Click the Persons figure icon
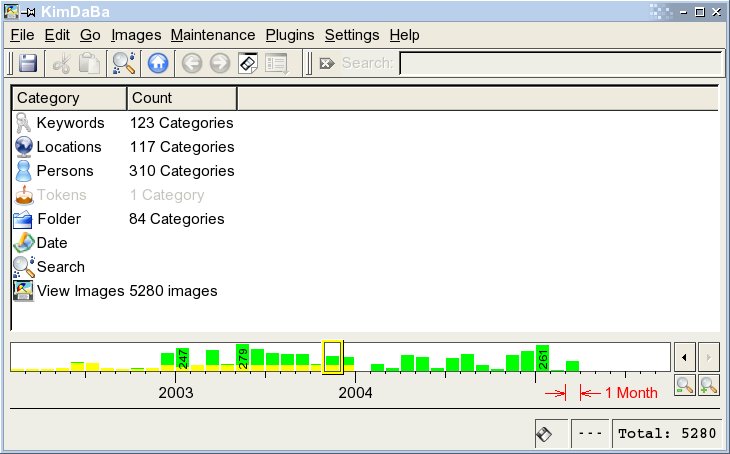This screenshot has height=454, width=730. (23, 171)
